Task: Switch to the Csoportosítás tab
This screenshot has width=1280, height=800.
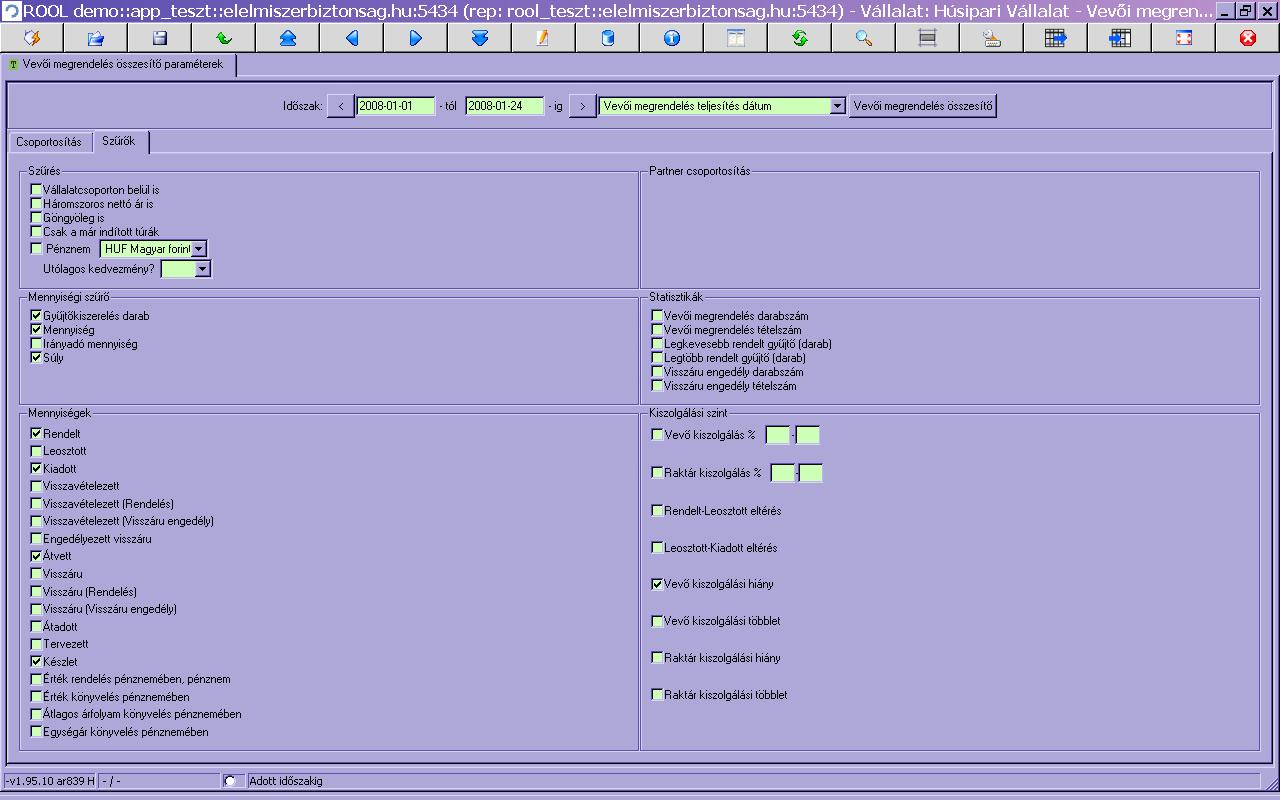Action: click(49, 142)
